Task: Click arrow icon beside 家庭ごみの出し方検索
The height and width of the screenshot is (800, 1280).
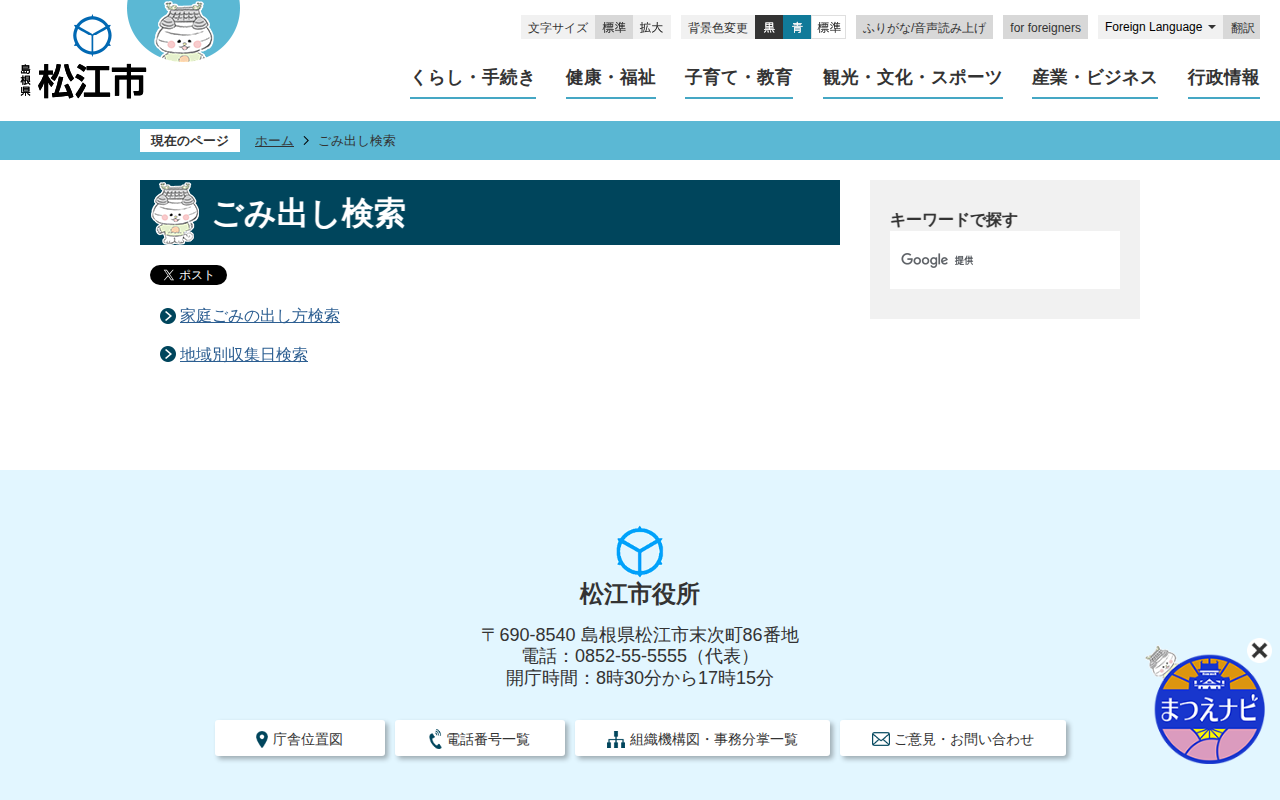Action: pyautogui.click(x=168, y=316)
